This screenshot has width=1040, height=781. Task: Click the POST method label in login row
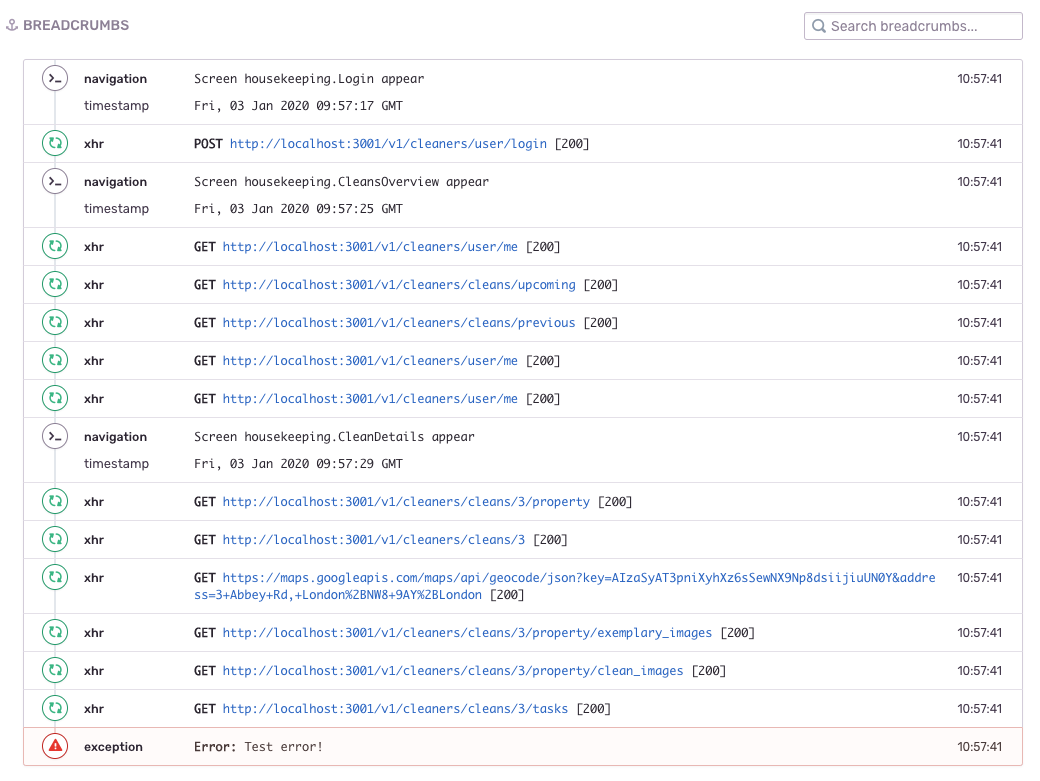tap(208, 144)
